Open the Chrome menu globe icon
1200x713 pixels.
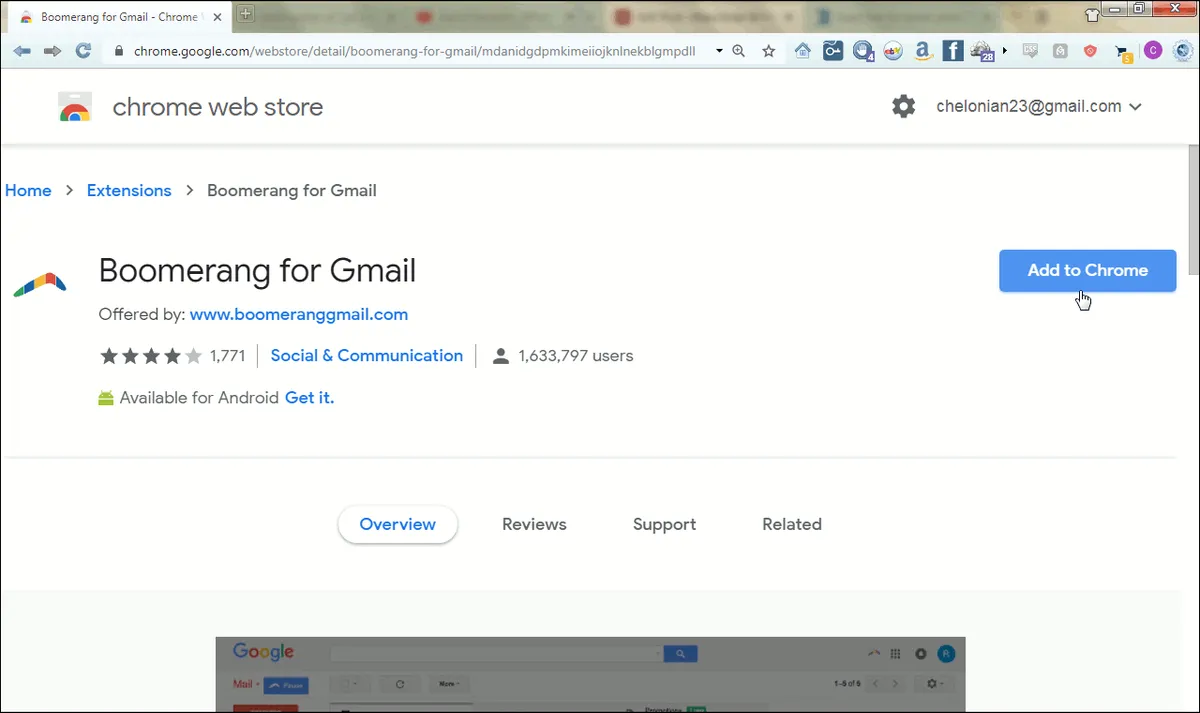point(1182,51)
